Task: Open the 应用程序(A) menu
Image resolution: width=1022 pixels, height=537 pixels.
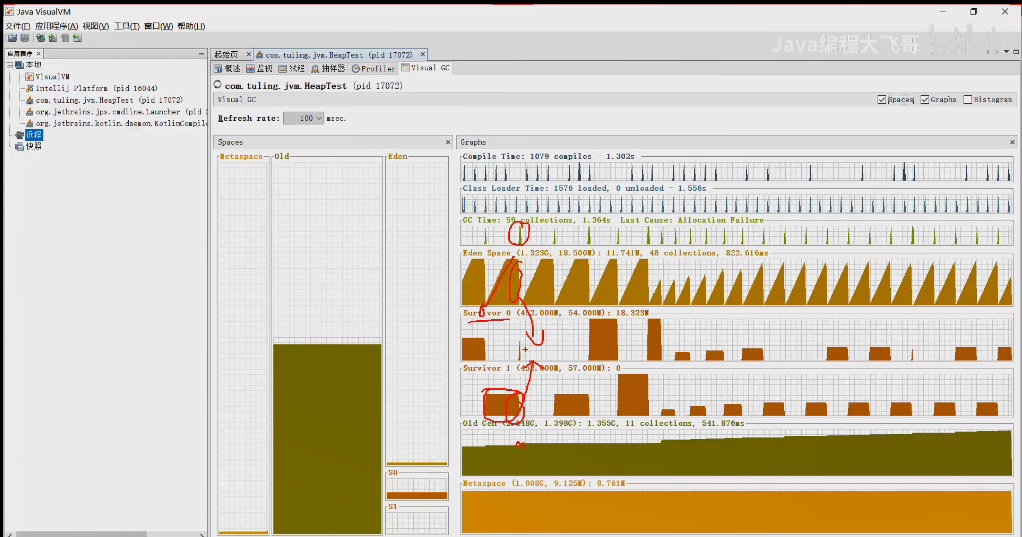Action: point(57,26)
